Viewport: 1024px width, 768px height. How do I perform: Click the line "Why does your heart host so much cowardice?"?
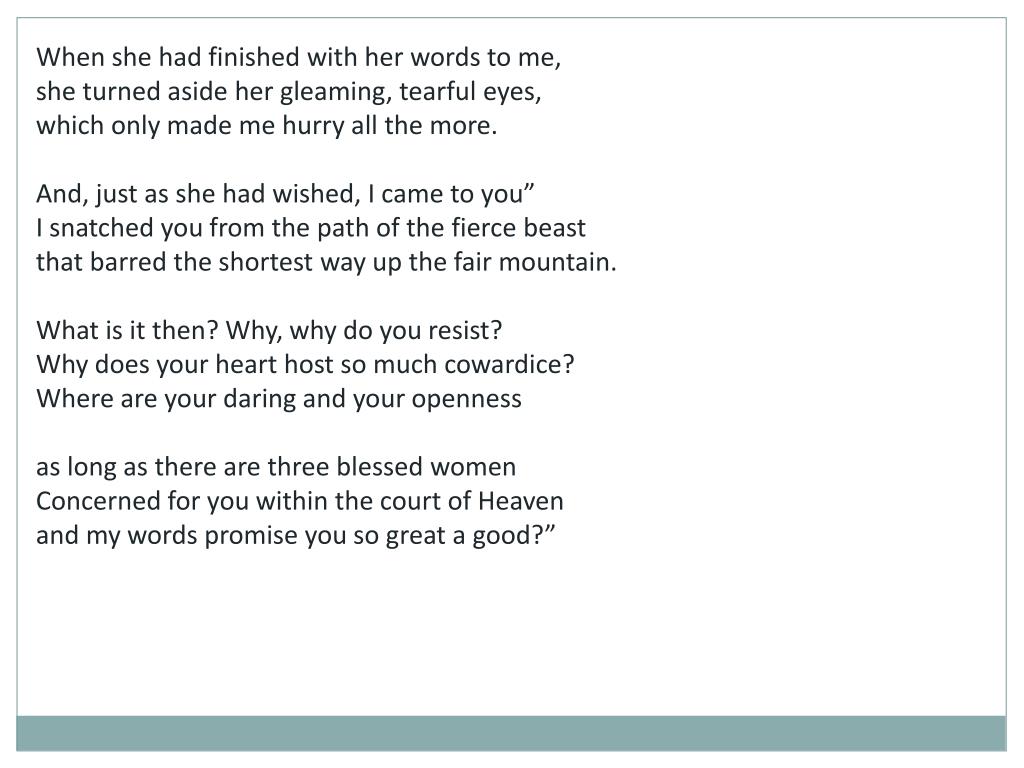click(305, 364)
